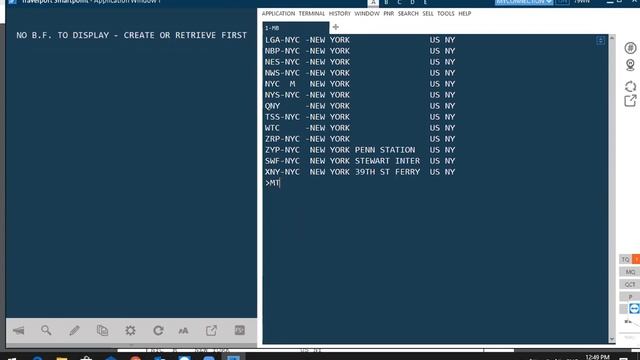
Task: Click the >MT command input line
Action: coord(272,183)
